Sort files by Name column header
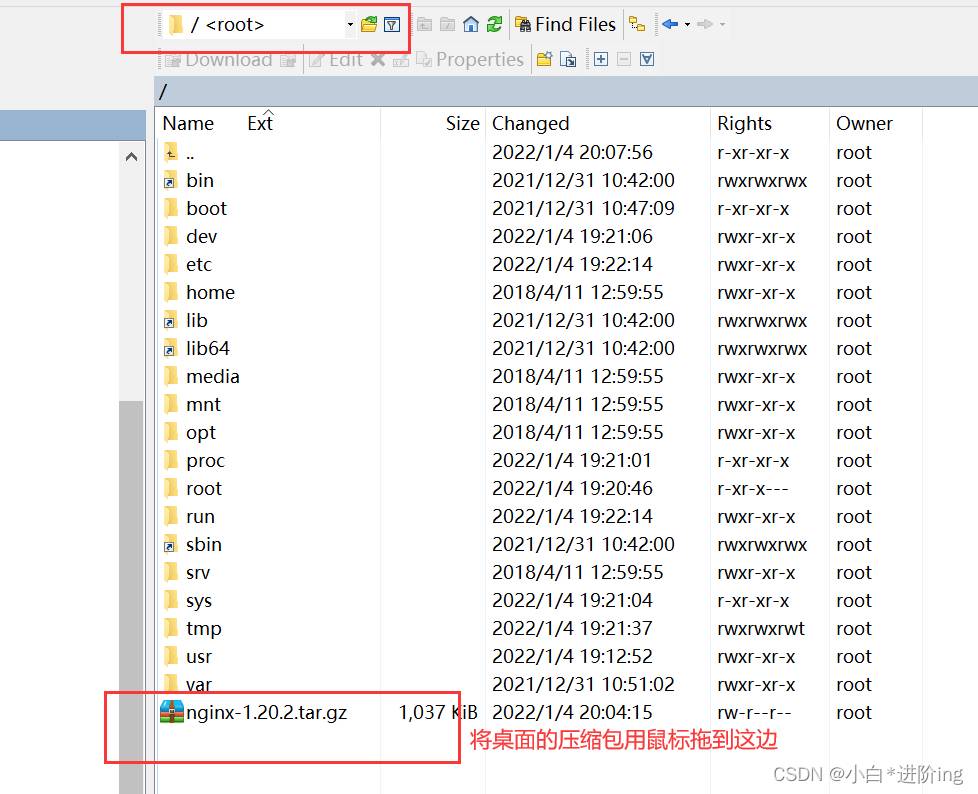This screenshot has width=978, height=794. 188,123
